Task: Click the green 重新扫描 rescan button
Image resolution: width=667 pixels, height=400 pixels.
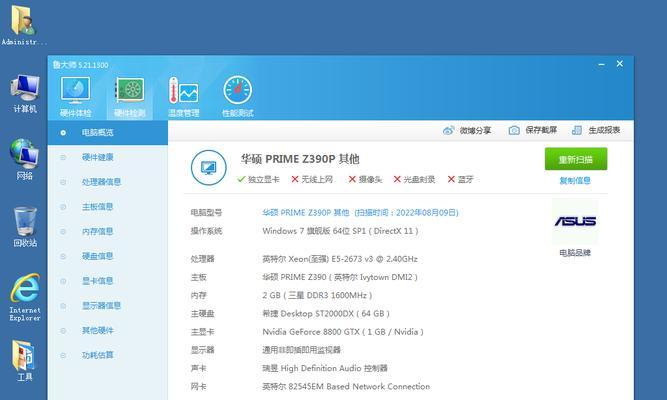Action: point(576,159)
